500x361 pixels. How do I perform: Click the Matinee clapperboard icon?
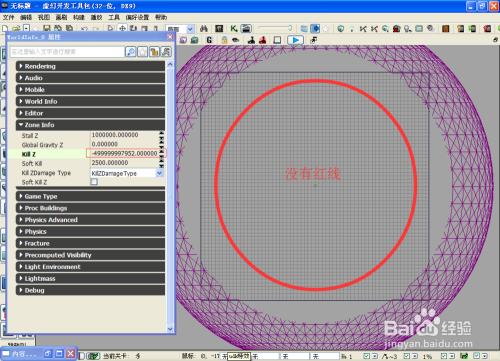(x=246, y=29)
